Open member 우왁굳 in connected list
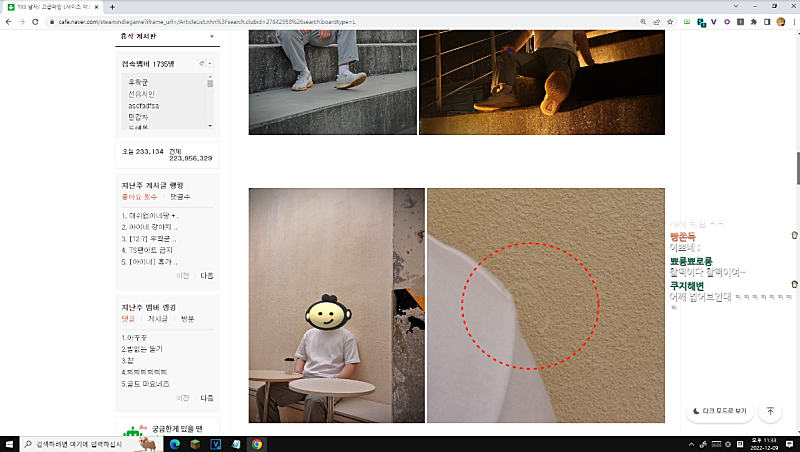This screenshot has width=800, height=452. (138, 82)
